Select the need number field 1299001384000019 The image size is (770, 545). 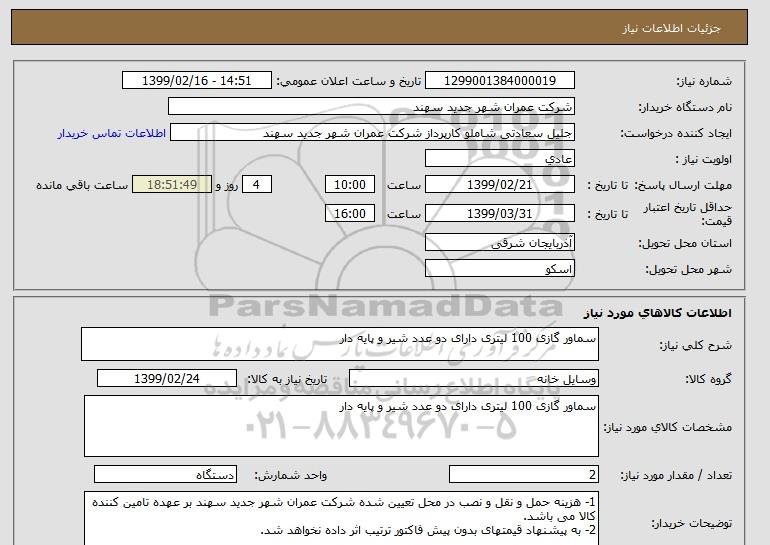click(499, 81)
